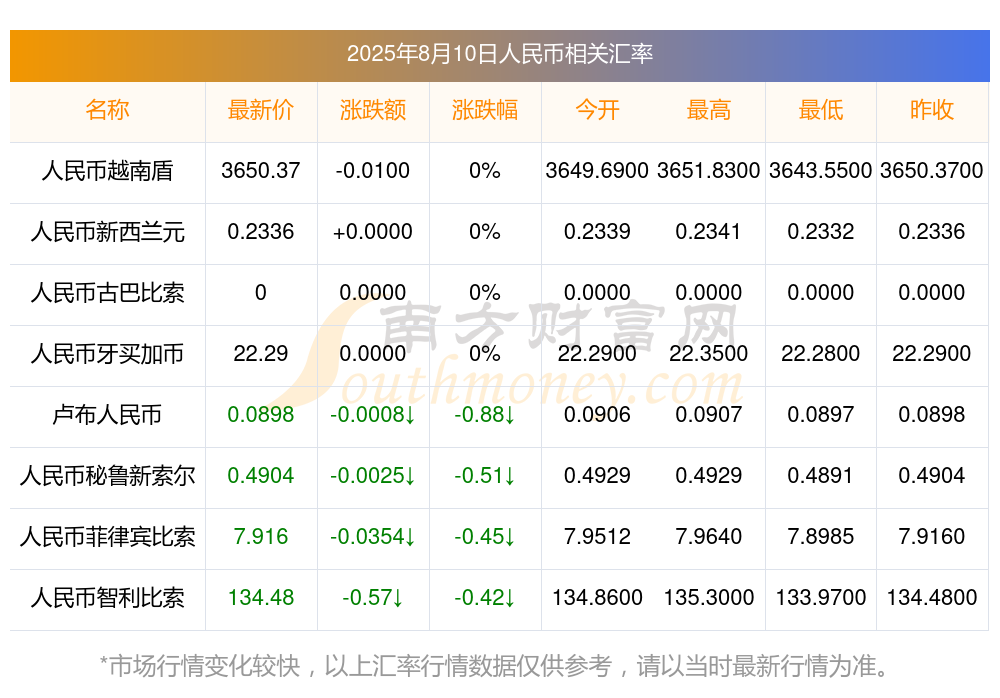The image size is (1000, 698).
Task: Select low value 3643.5500
Action: point(821,171)
